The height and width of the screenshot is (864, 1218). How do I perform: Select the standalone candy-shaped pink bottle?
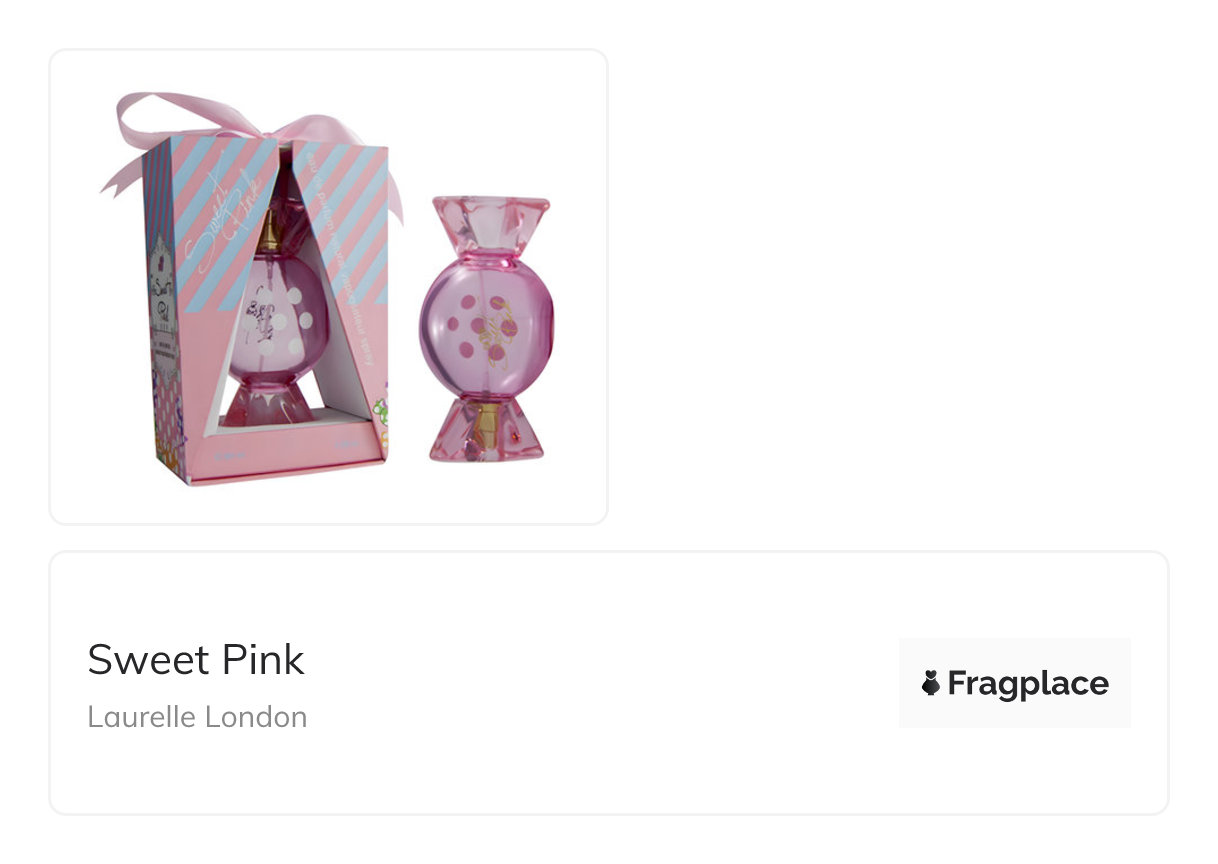pos(486,328)
